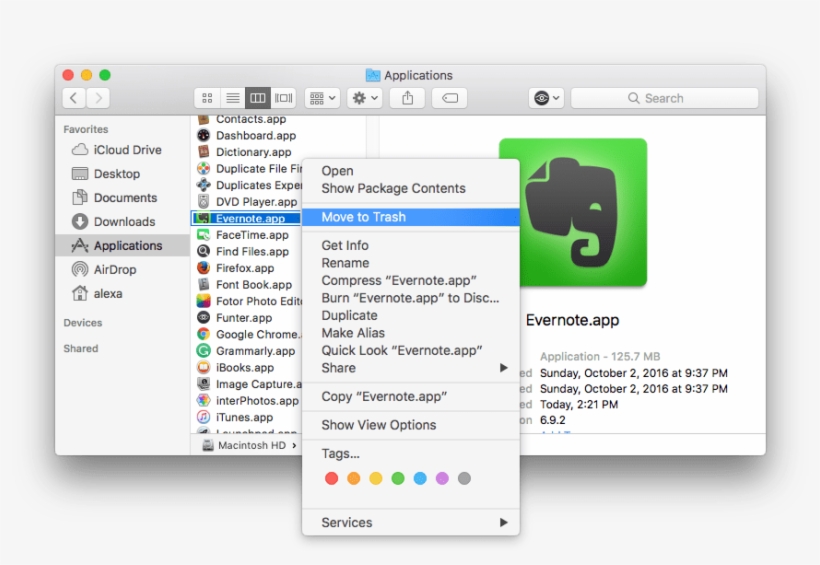Select Duplicate File Finder in list
Screen dimensions: 820x565
(x=249, y=168)
